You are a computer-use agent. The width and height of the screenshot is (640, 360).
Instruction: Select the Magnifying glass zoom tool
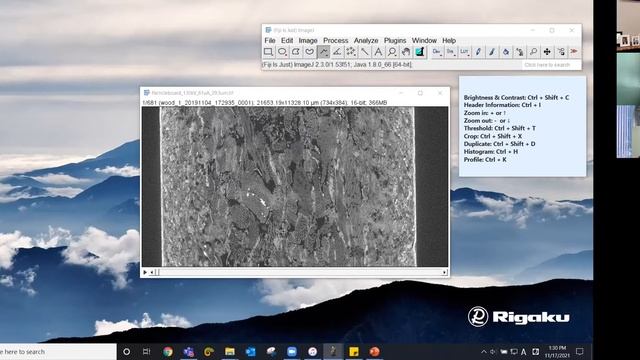[392, 52]
